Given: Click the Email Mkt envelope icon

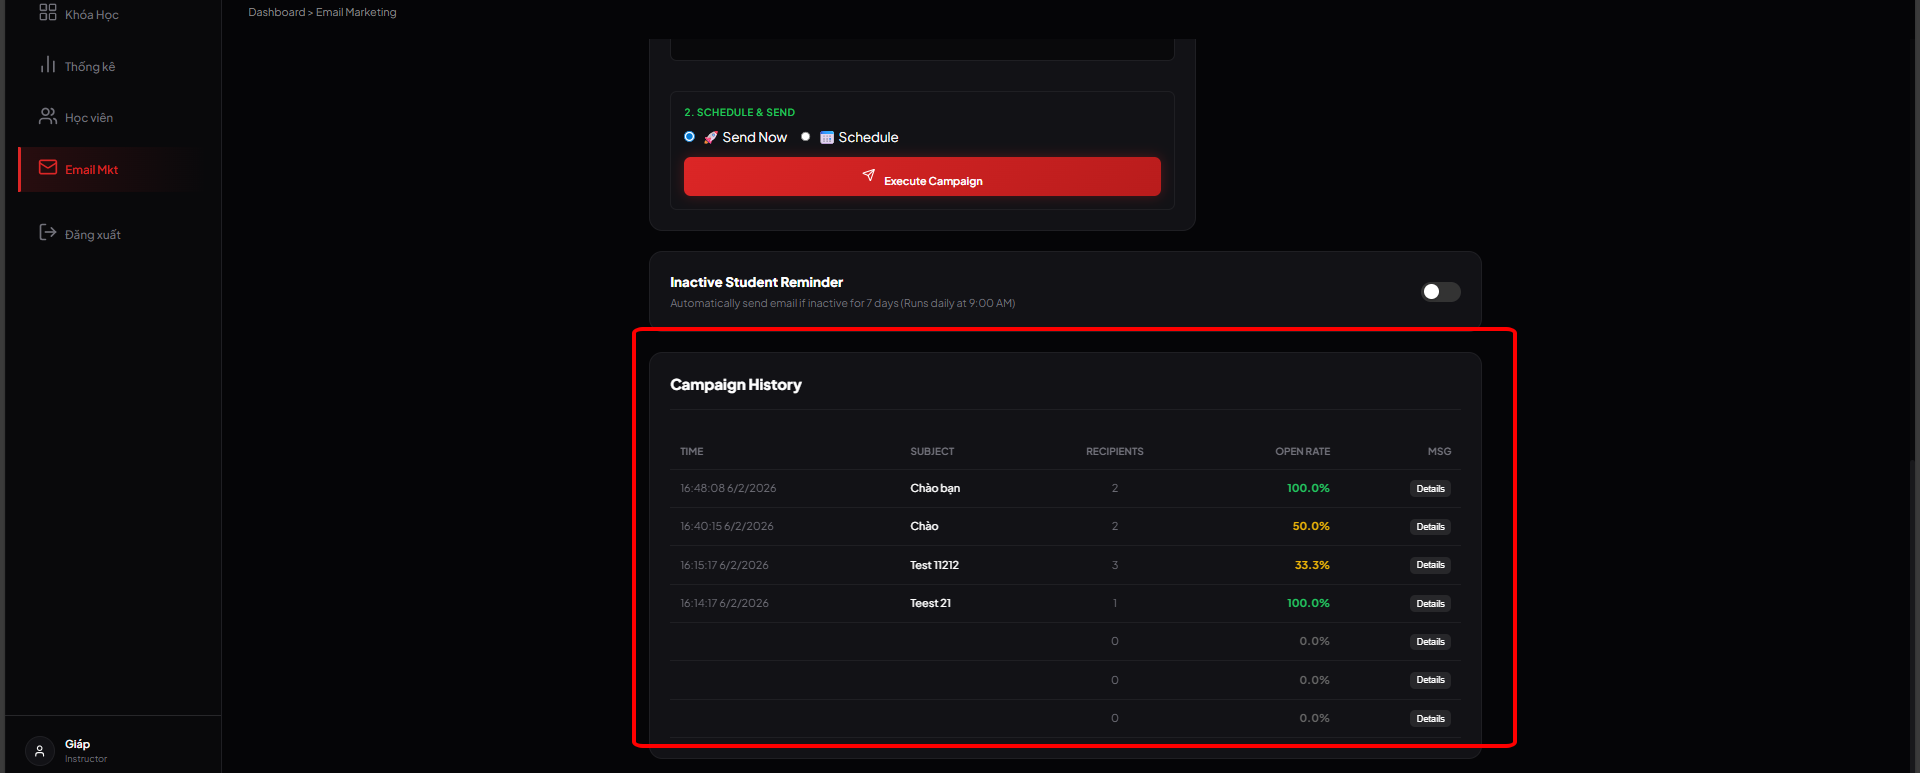Looking at the screenshot, I should [x=47, y=168].
